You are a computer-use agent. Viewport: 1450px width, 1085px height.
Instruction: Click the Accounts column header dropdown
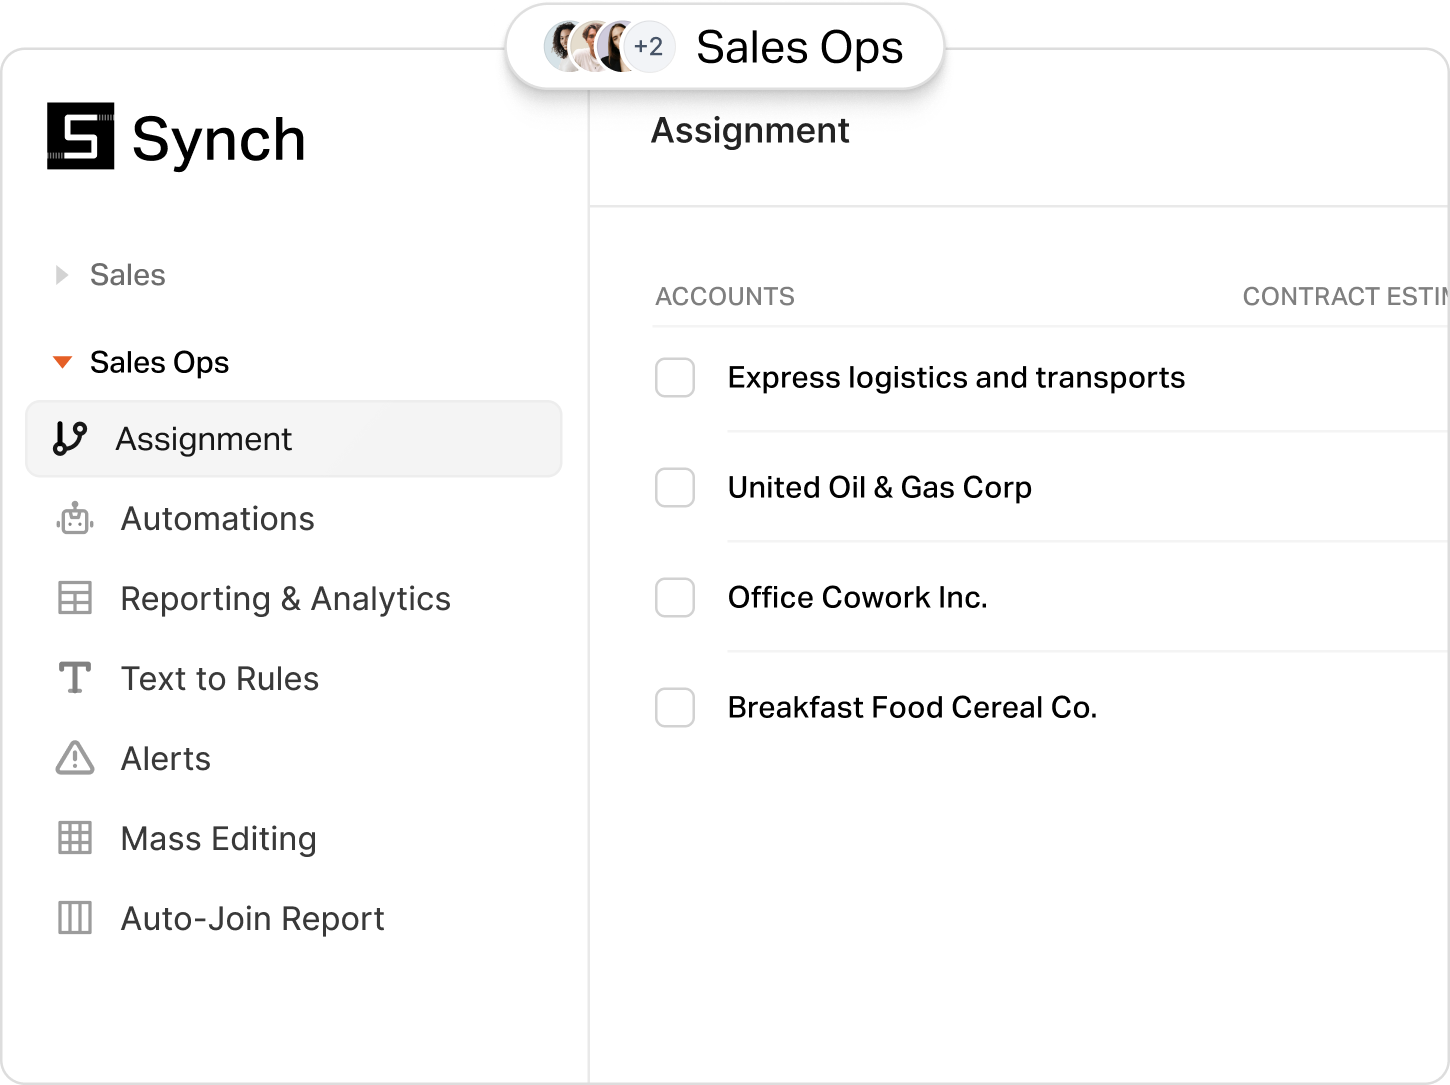tap(725, 296)
